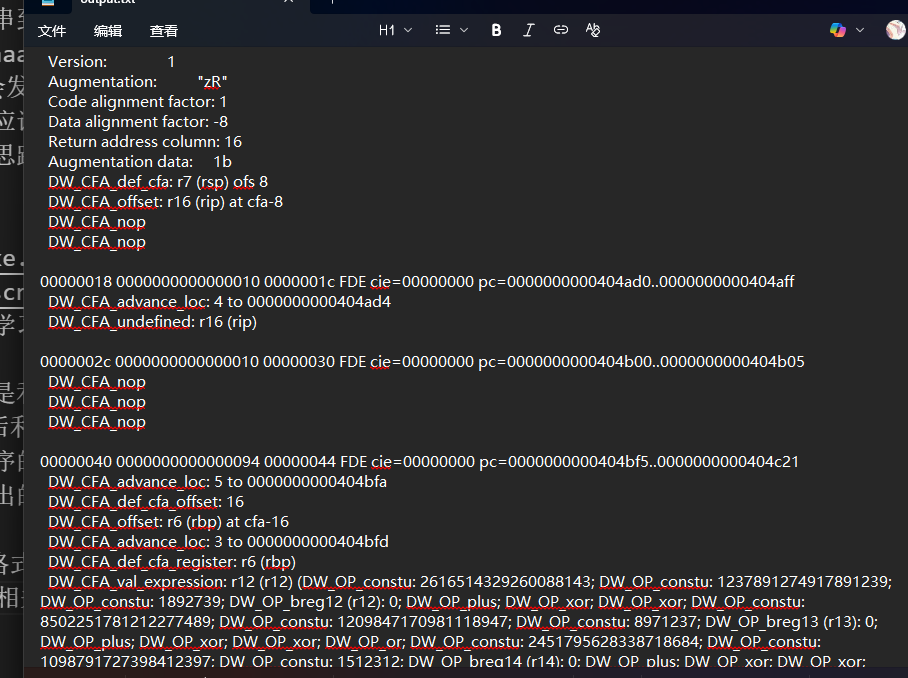Toggle italic formatting
The height and width of the screenshot is (678, 908).
tap(528, 30)
